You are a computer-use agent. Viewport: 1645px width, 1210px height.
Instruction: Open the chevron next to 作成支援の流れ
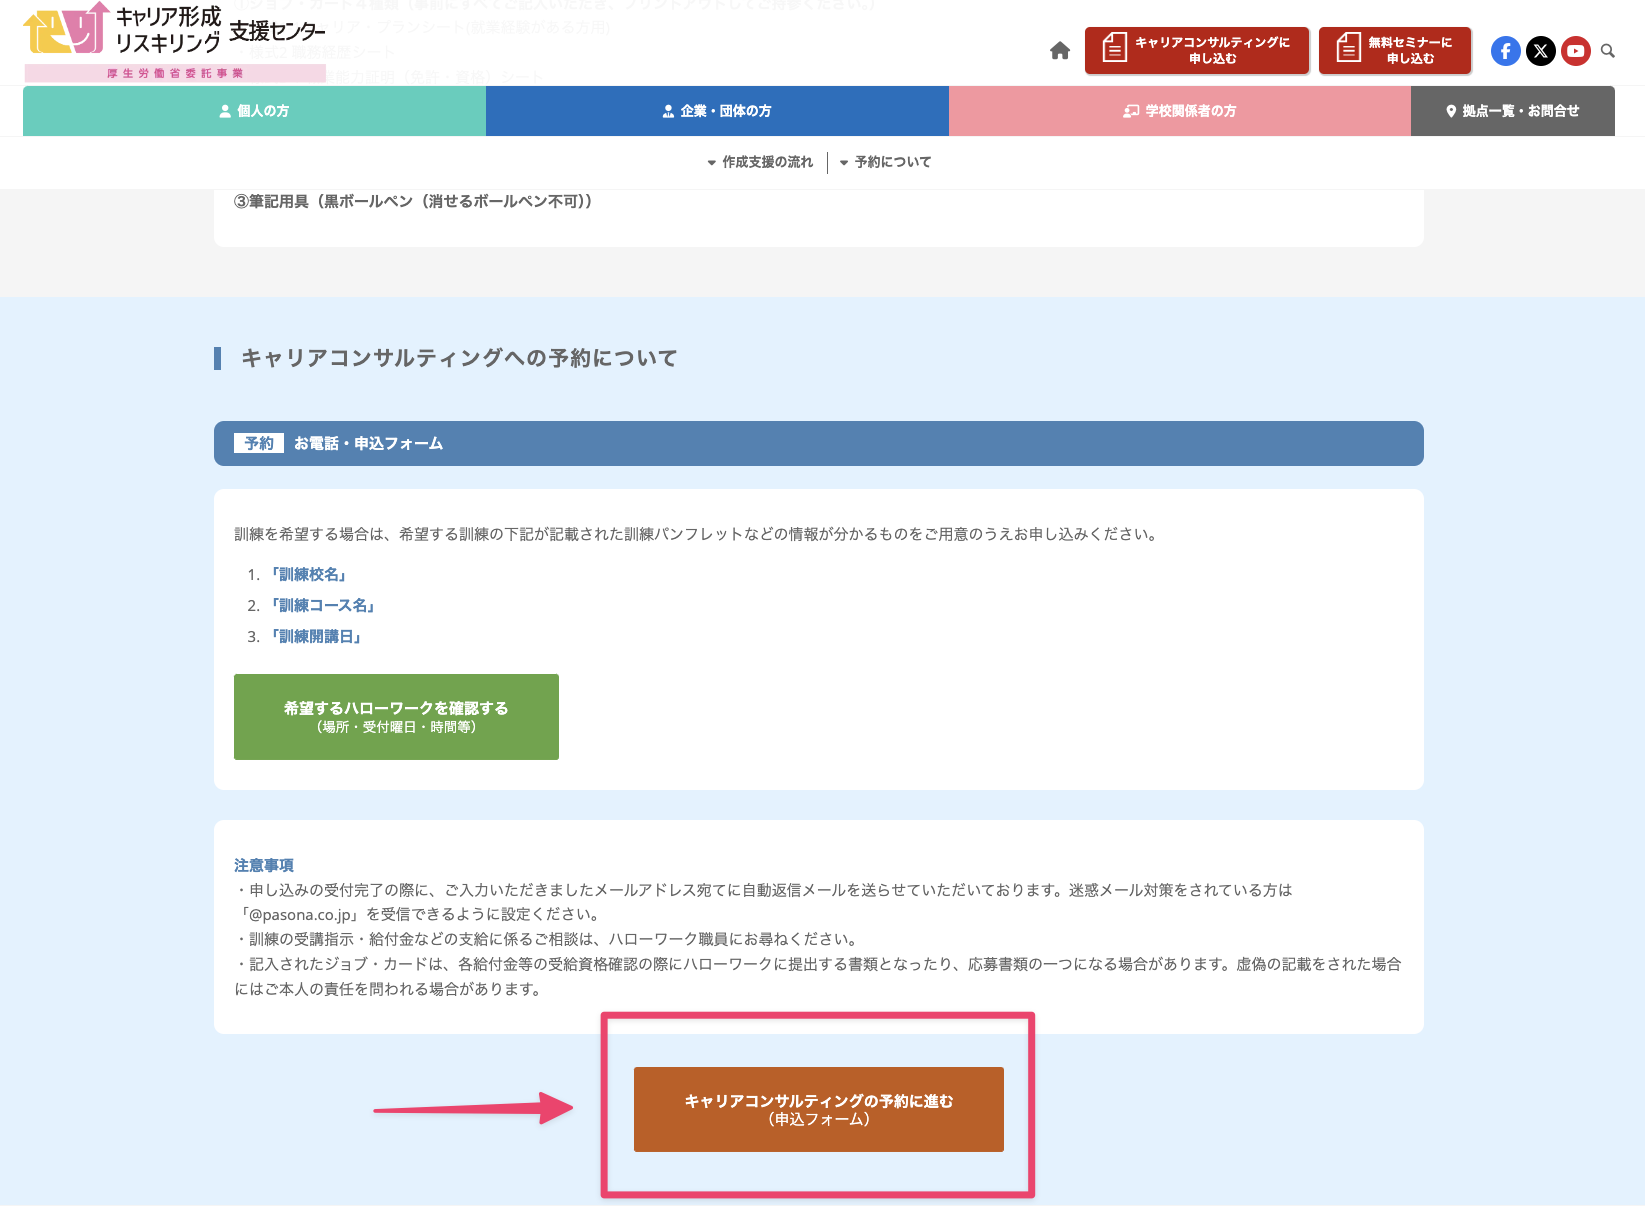click(x=710, y=161)
